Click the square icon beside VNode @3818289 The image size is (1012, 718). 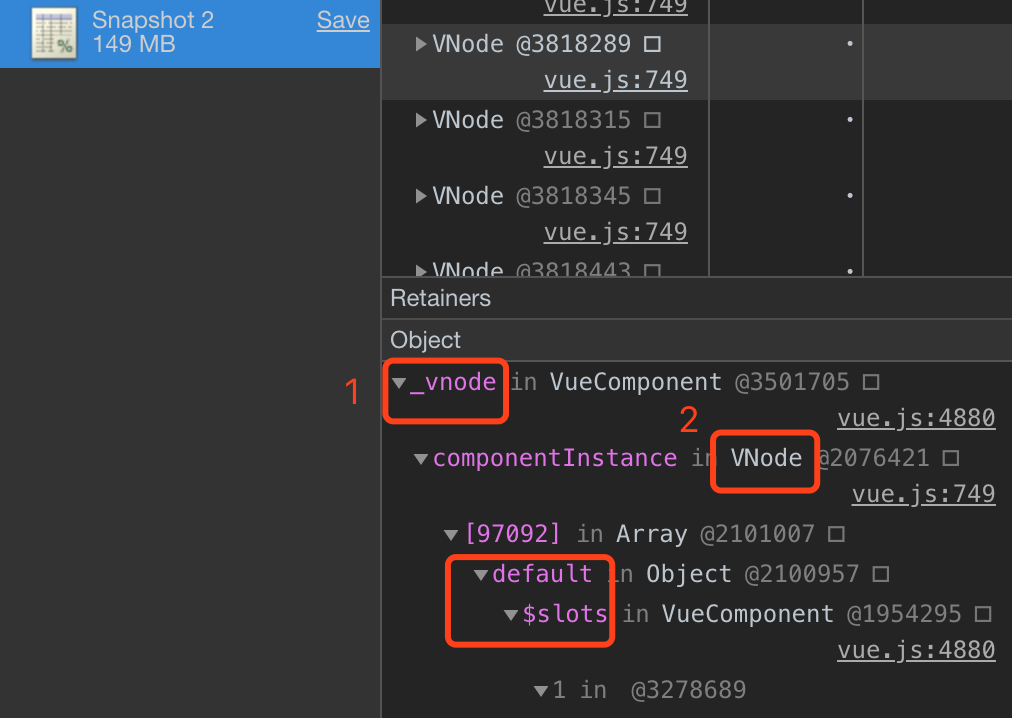click(653, 44)
